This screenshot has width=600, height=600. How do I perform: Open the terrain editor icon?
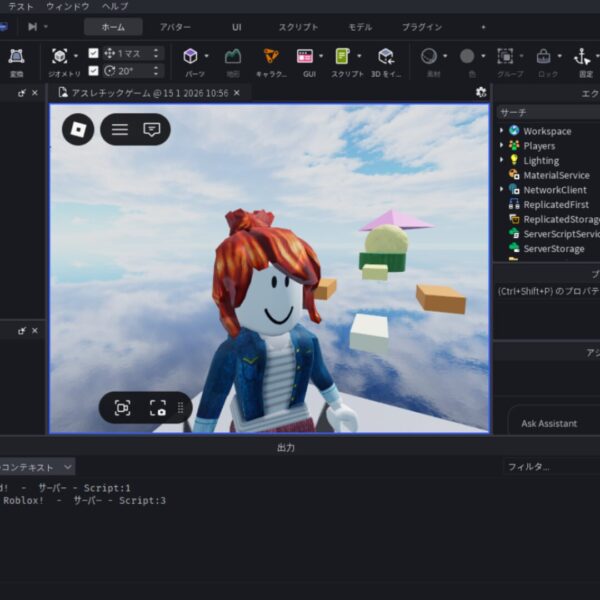233,56
